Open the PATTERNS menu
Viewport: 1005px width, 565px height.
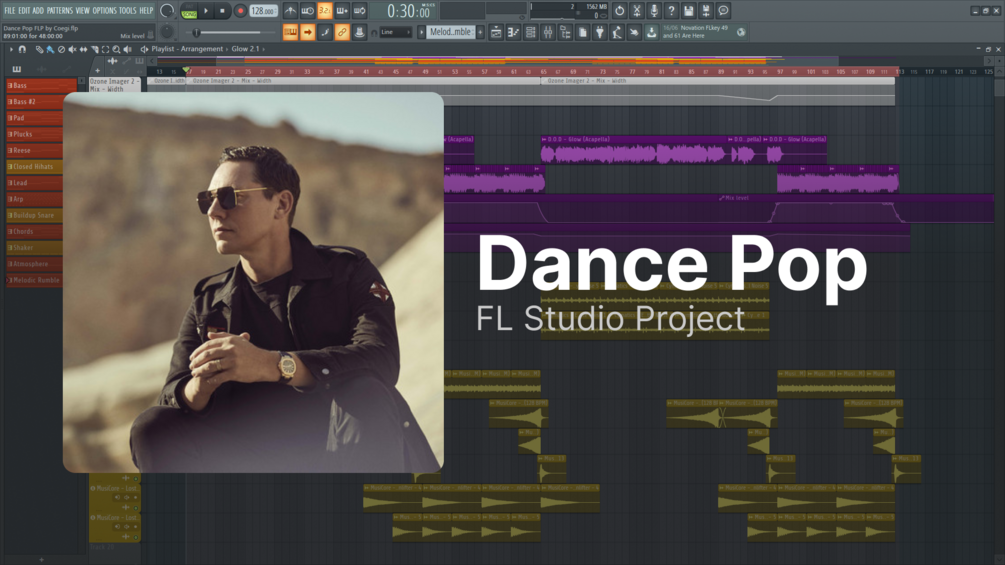(x=60, y=11)
